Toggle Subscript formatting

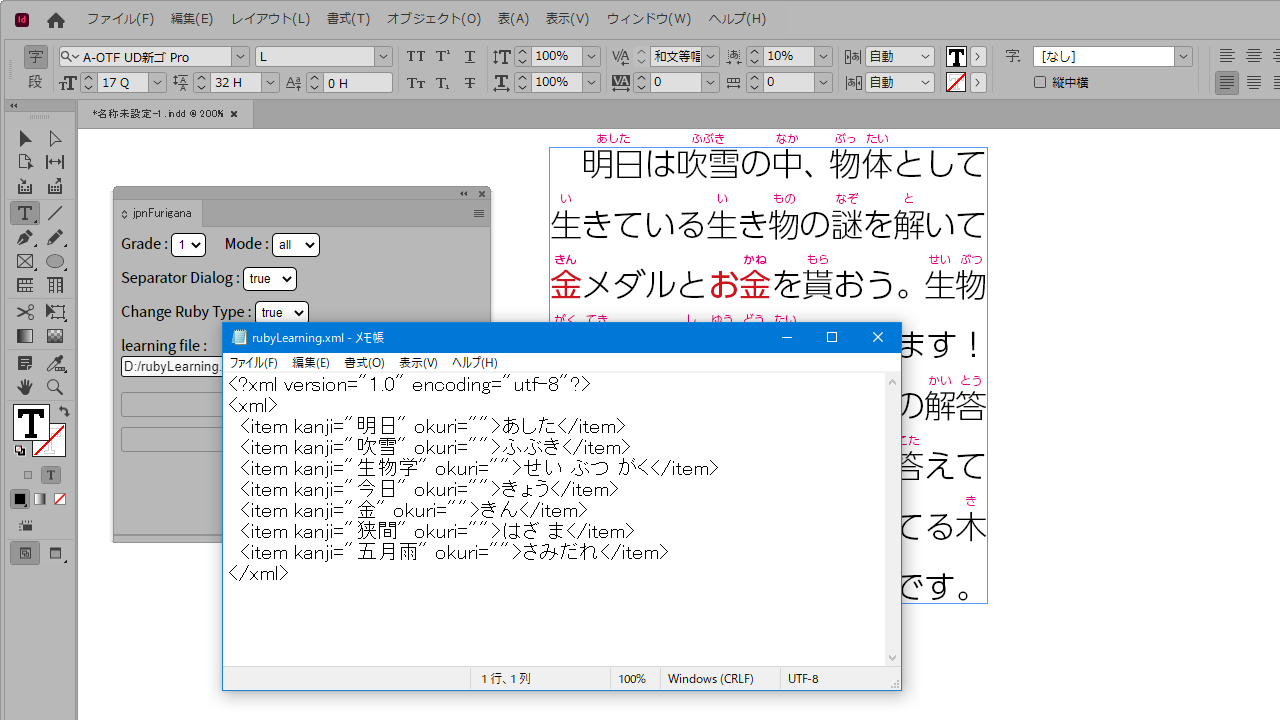click(x=443, y=83)
